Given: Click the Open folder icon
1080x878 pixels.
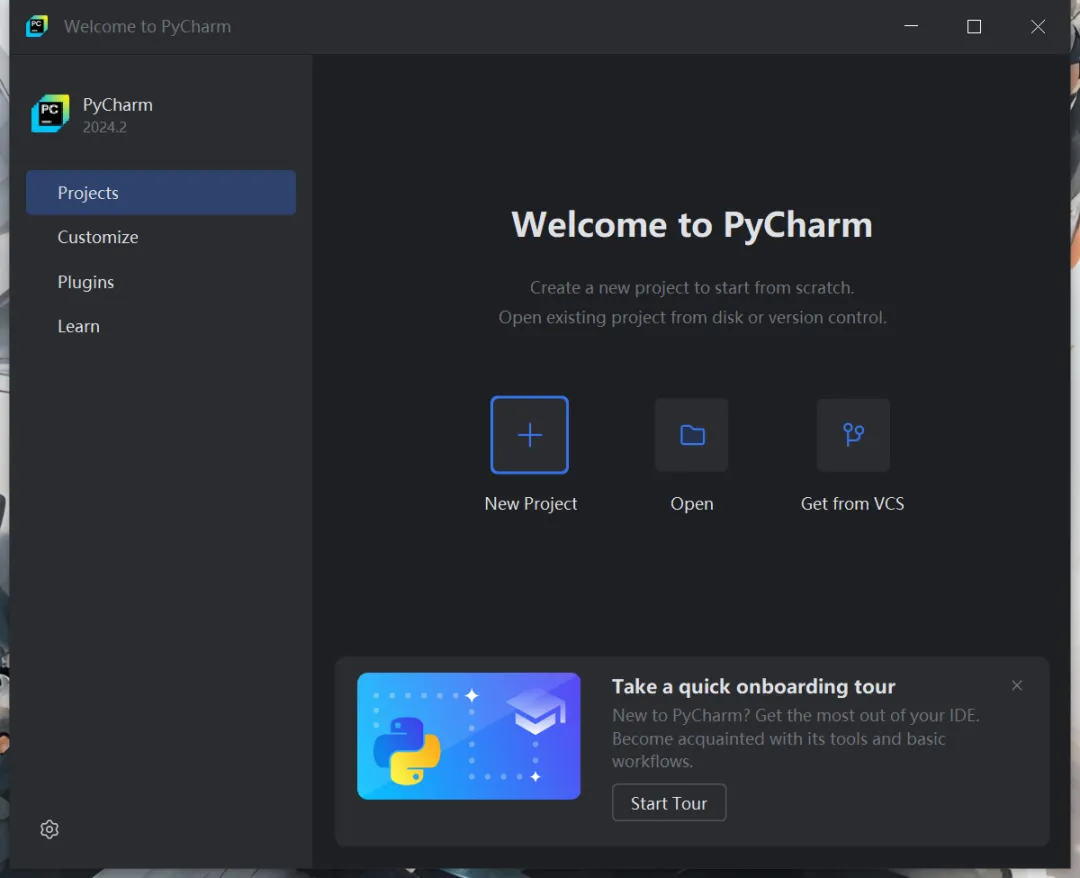Looking at the screenshot, I should pos(692,435).
